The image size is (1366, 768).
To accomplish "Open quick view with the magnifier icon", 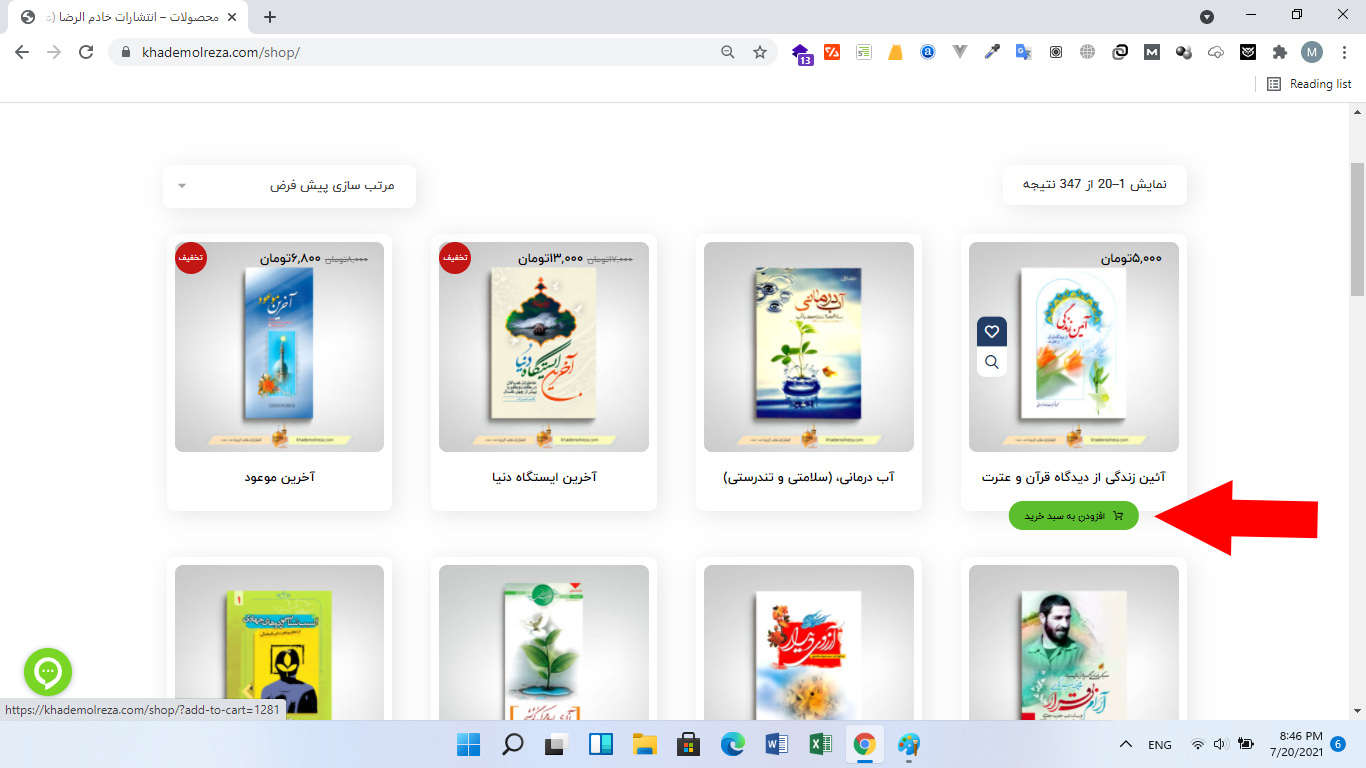I will click(991, 361).
